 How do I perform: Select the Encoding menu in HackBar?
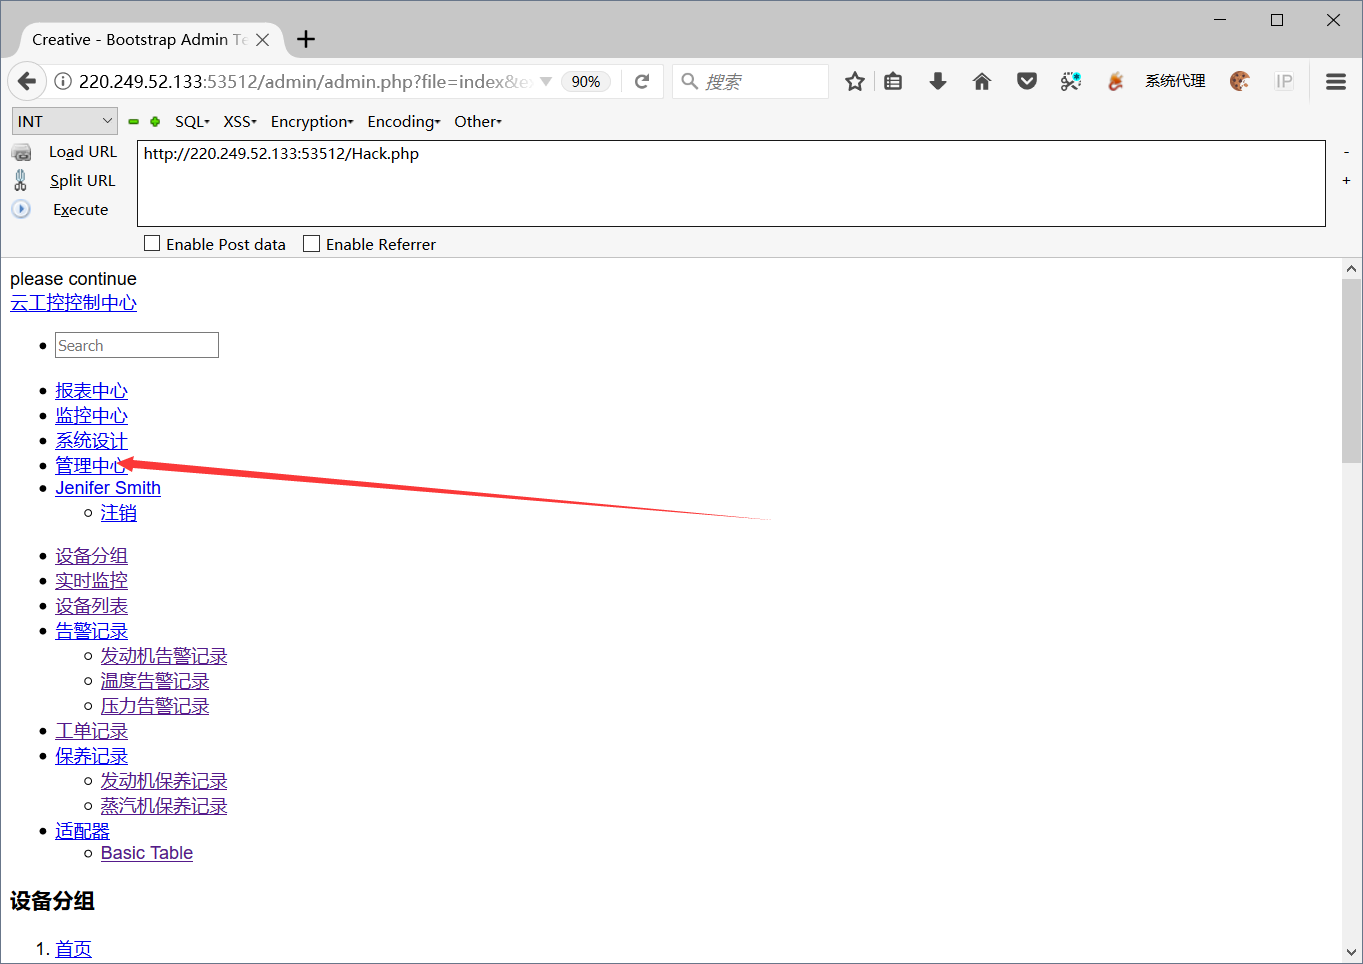coord(403,121)
